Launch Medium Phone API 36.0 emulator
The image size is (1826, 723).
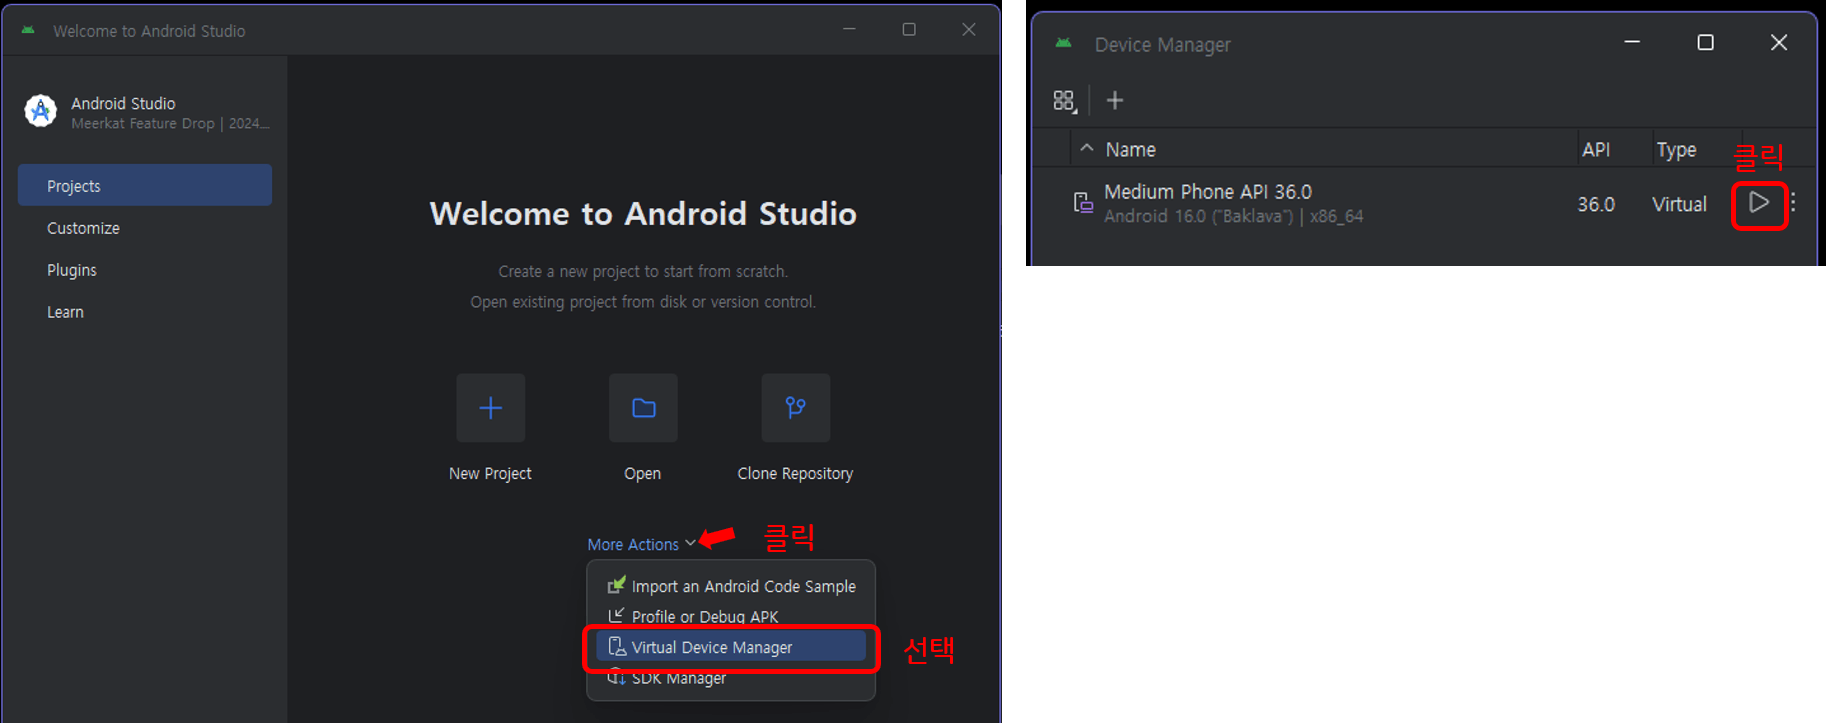coord(1759,203)
